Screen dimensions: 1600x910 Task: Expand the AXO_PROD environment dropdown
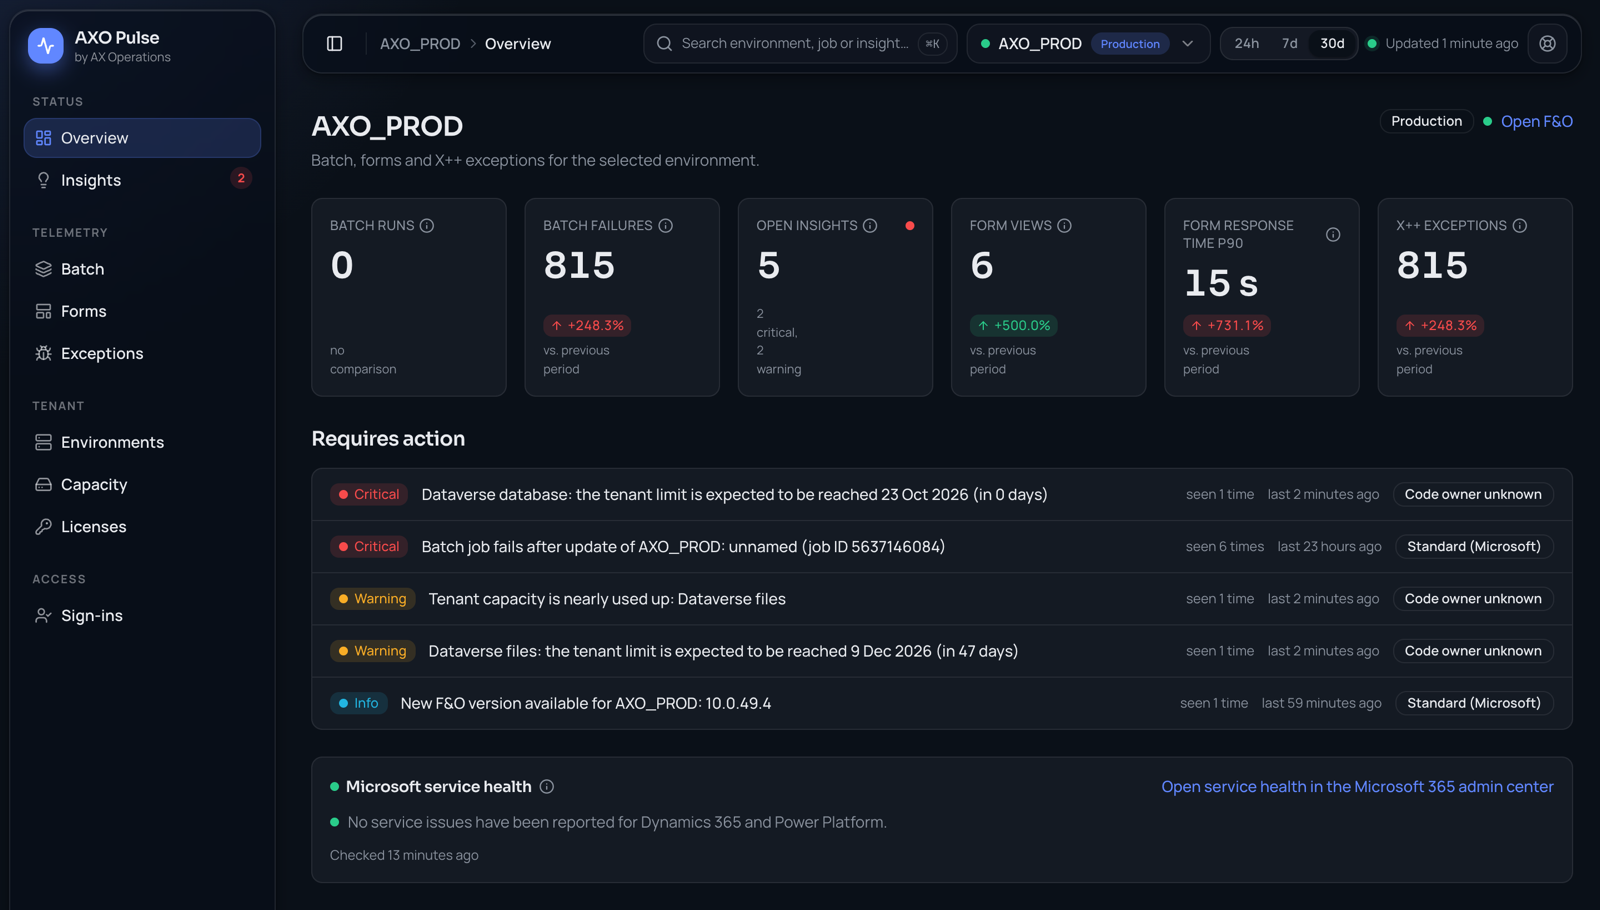tap(1088, 44)
